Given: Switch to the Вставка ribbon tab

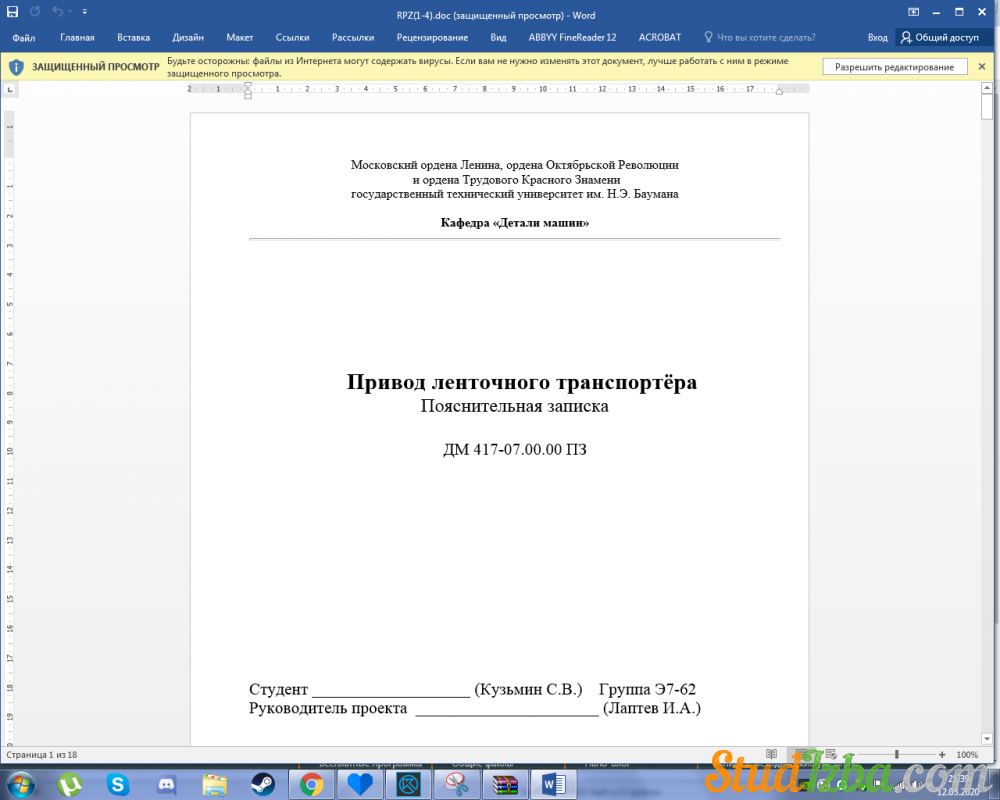Looking at the screenshot, I should (x=133, y=38).
